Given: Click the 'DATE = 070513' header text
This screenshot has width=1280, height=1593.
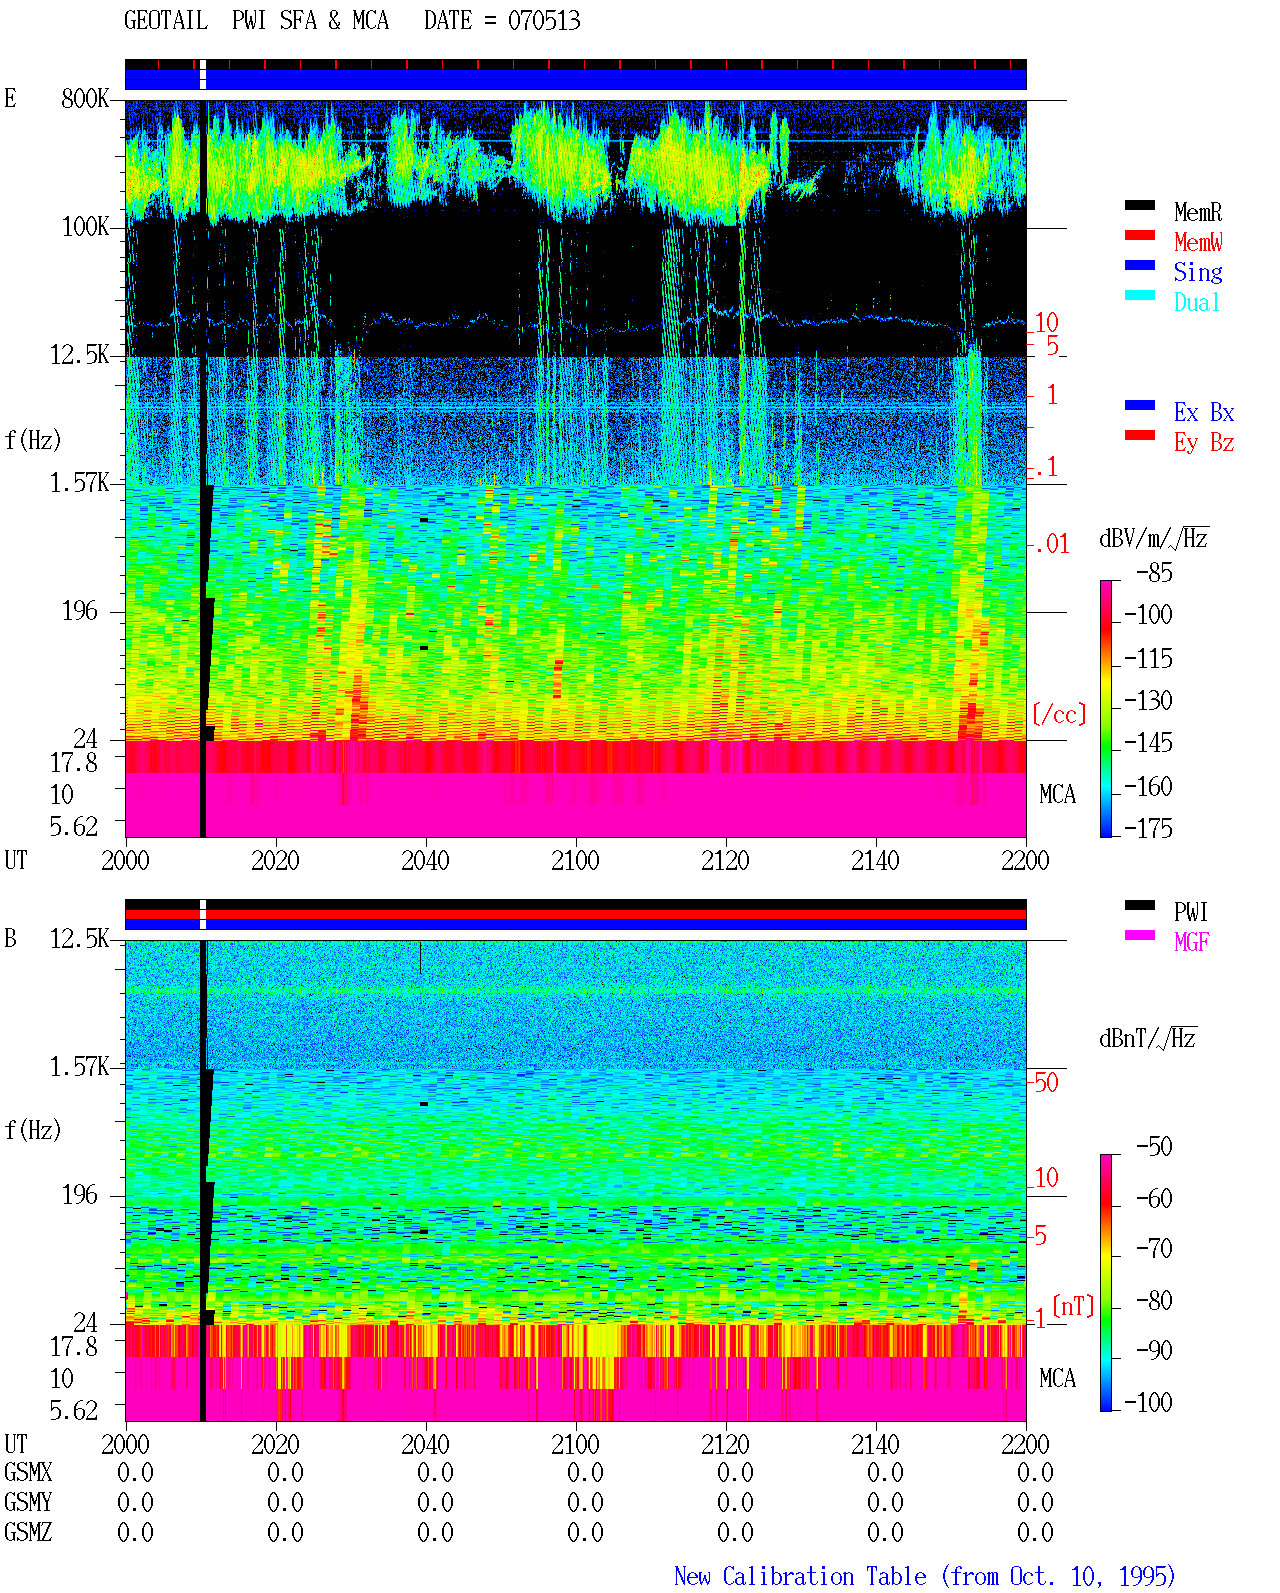Looking at the screenshot, I should click(x=502, y=21).
